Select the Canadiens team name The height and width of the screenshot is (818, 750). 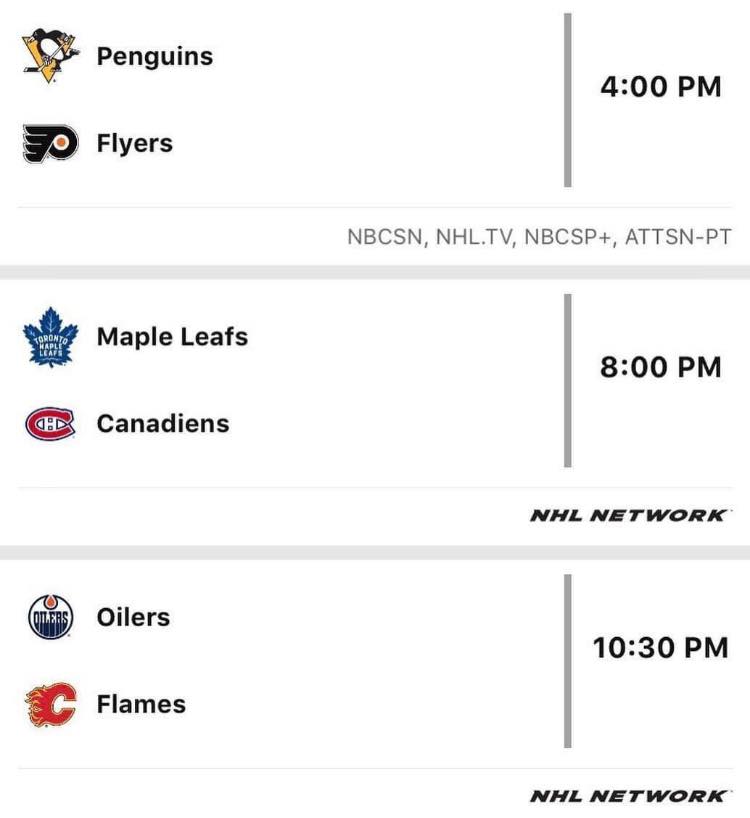click(163, 423)
